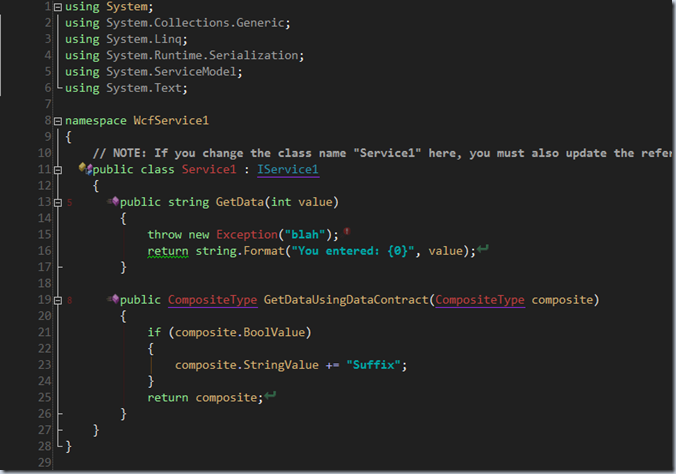The width and height of the screenshot is (676, 474).
Task: Click the "You entered: {0}" string literal
Action: pos(353,251)
